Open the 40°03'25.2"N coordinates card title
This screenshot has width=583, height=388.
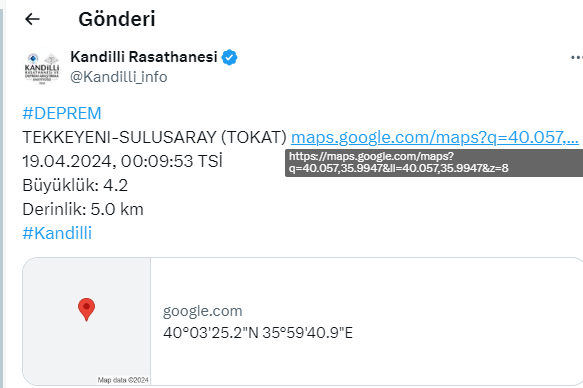pyautogui.click(x=258, y=333)
